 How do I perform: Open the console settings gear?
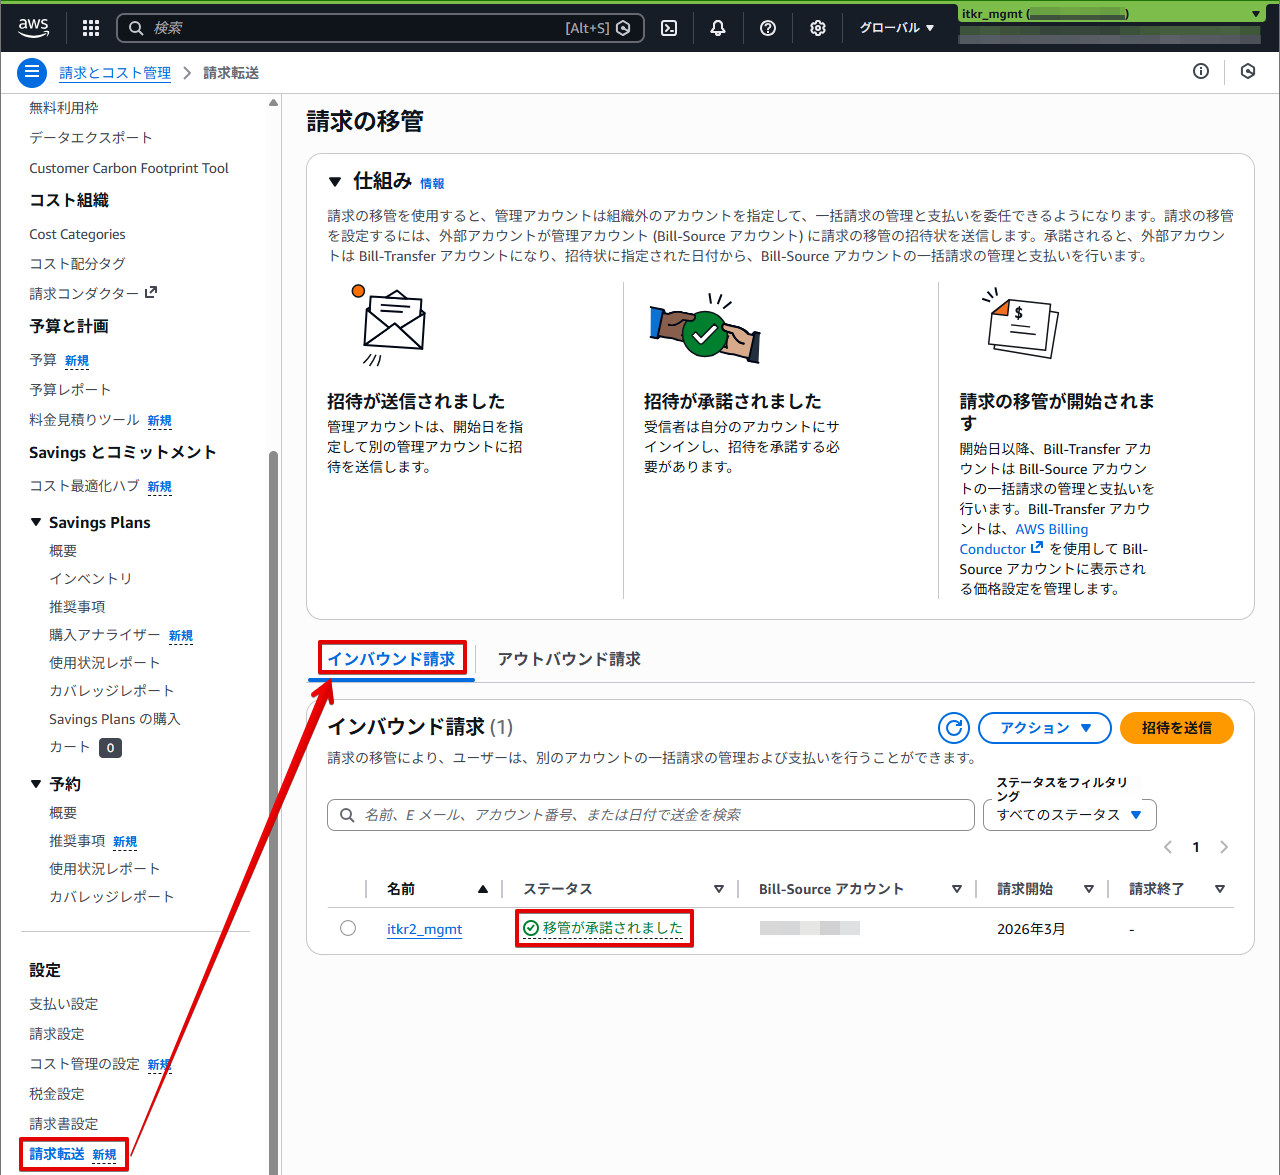tap(818, 28)
